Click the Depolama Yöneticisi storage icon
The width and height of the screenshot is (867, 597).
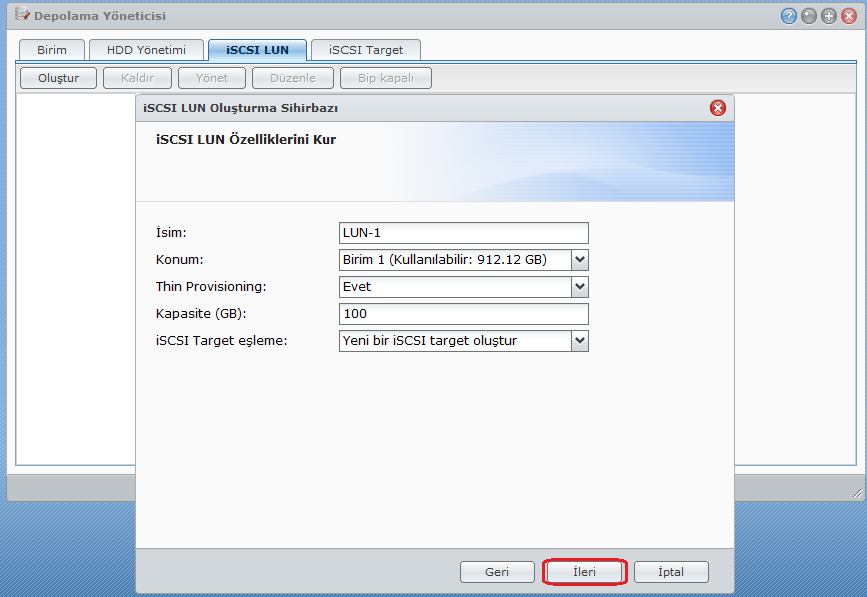click(x=20, y=16)
